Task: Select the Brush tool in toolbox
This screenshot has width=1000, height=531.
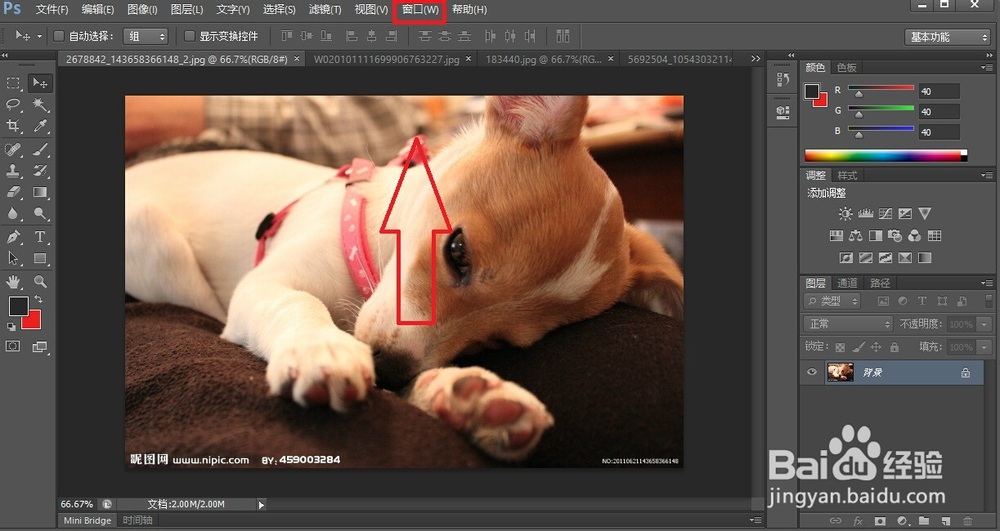Action: coord(40,149)
